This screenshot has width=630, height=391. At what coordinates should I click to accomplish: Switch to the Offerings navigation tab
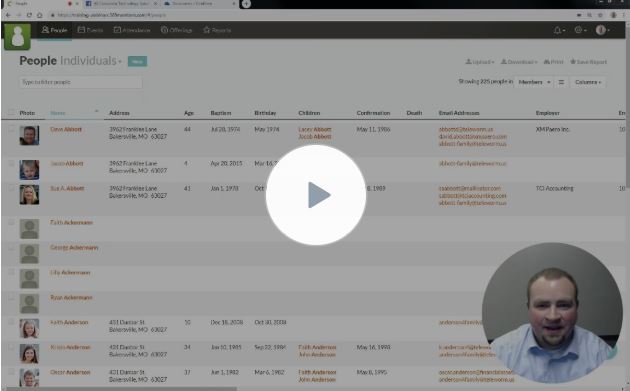[176, 30]
